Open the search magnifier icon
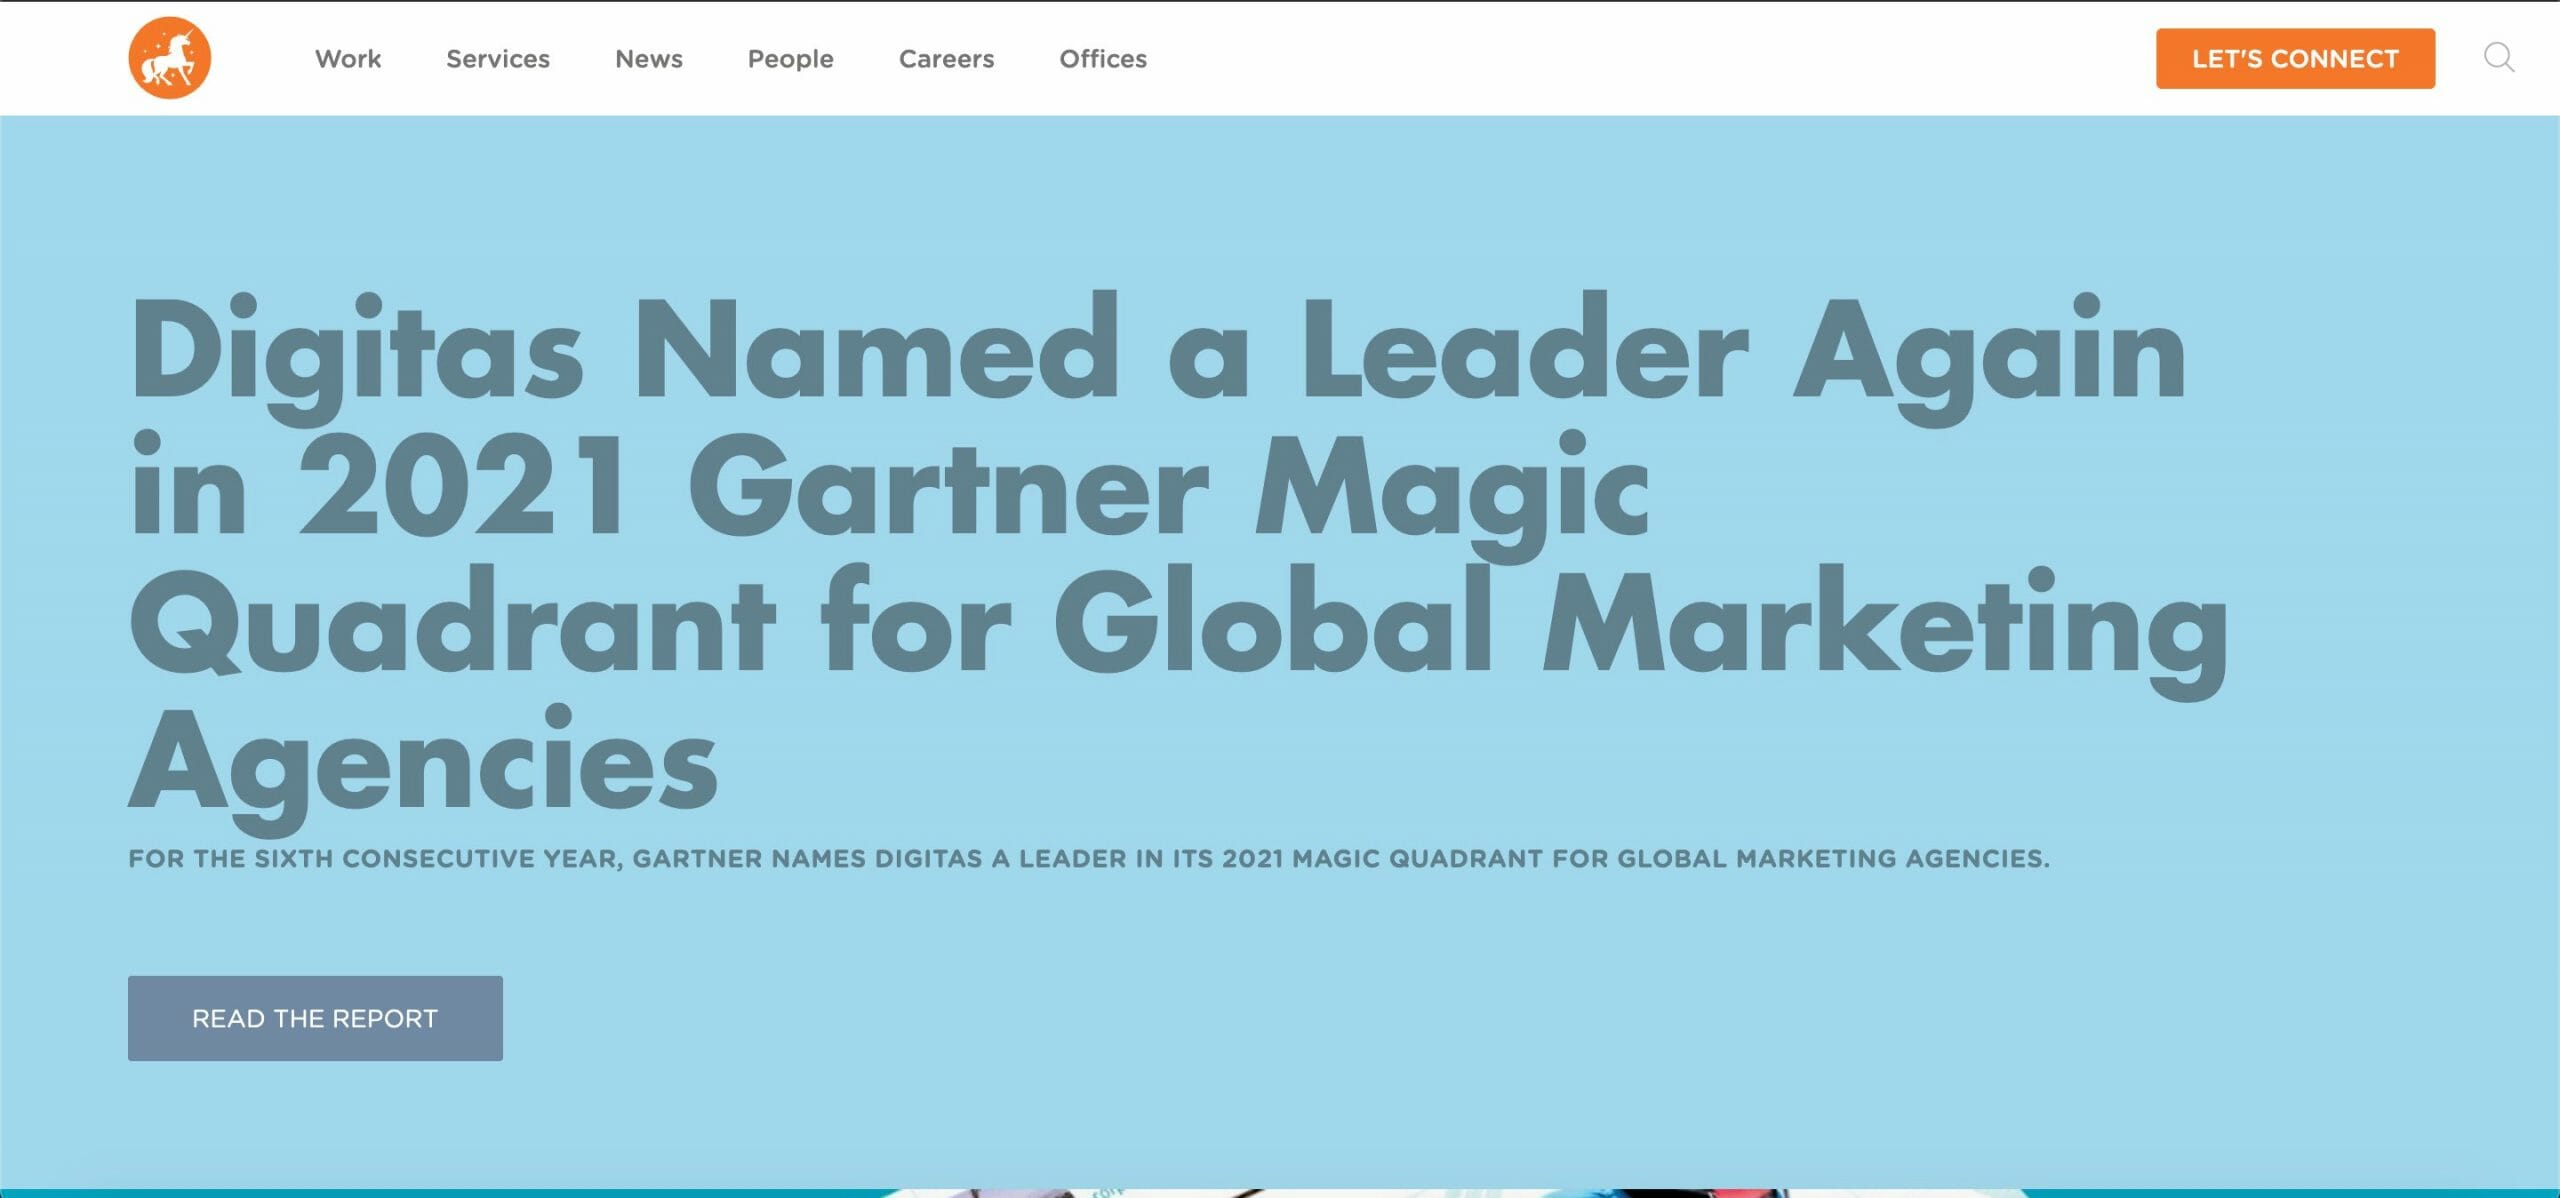This screenshot has height=1198, width=2560. pos(2498,58)
